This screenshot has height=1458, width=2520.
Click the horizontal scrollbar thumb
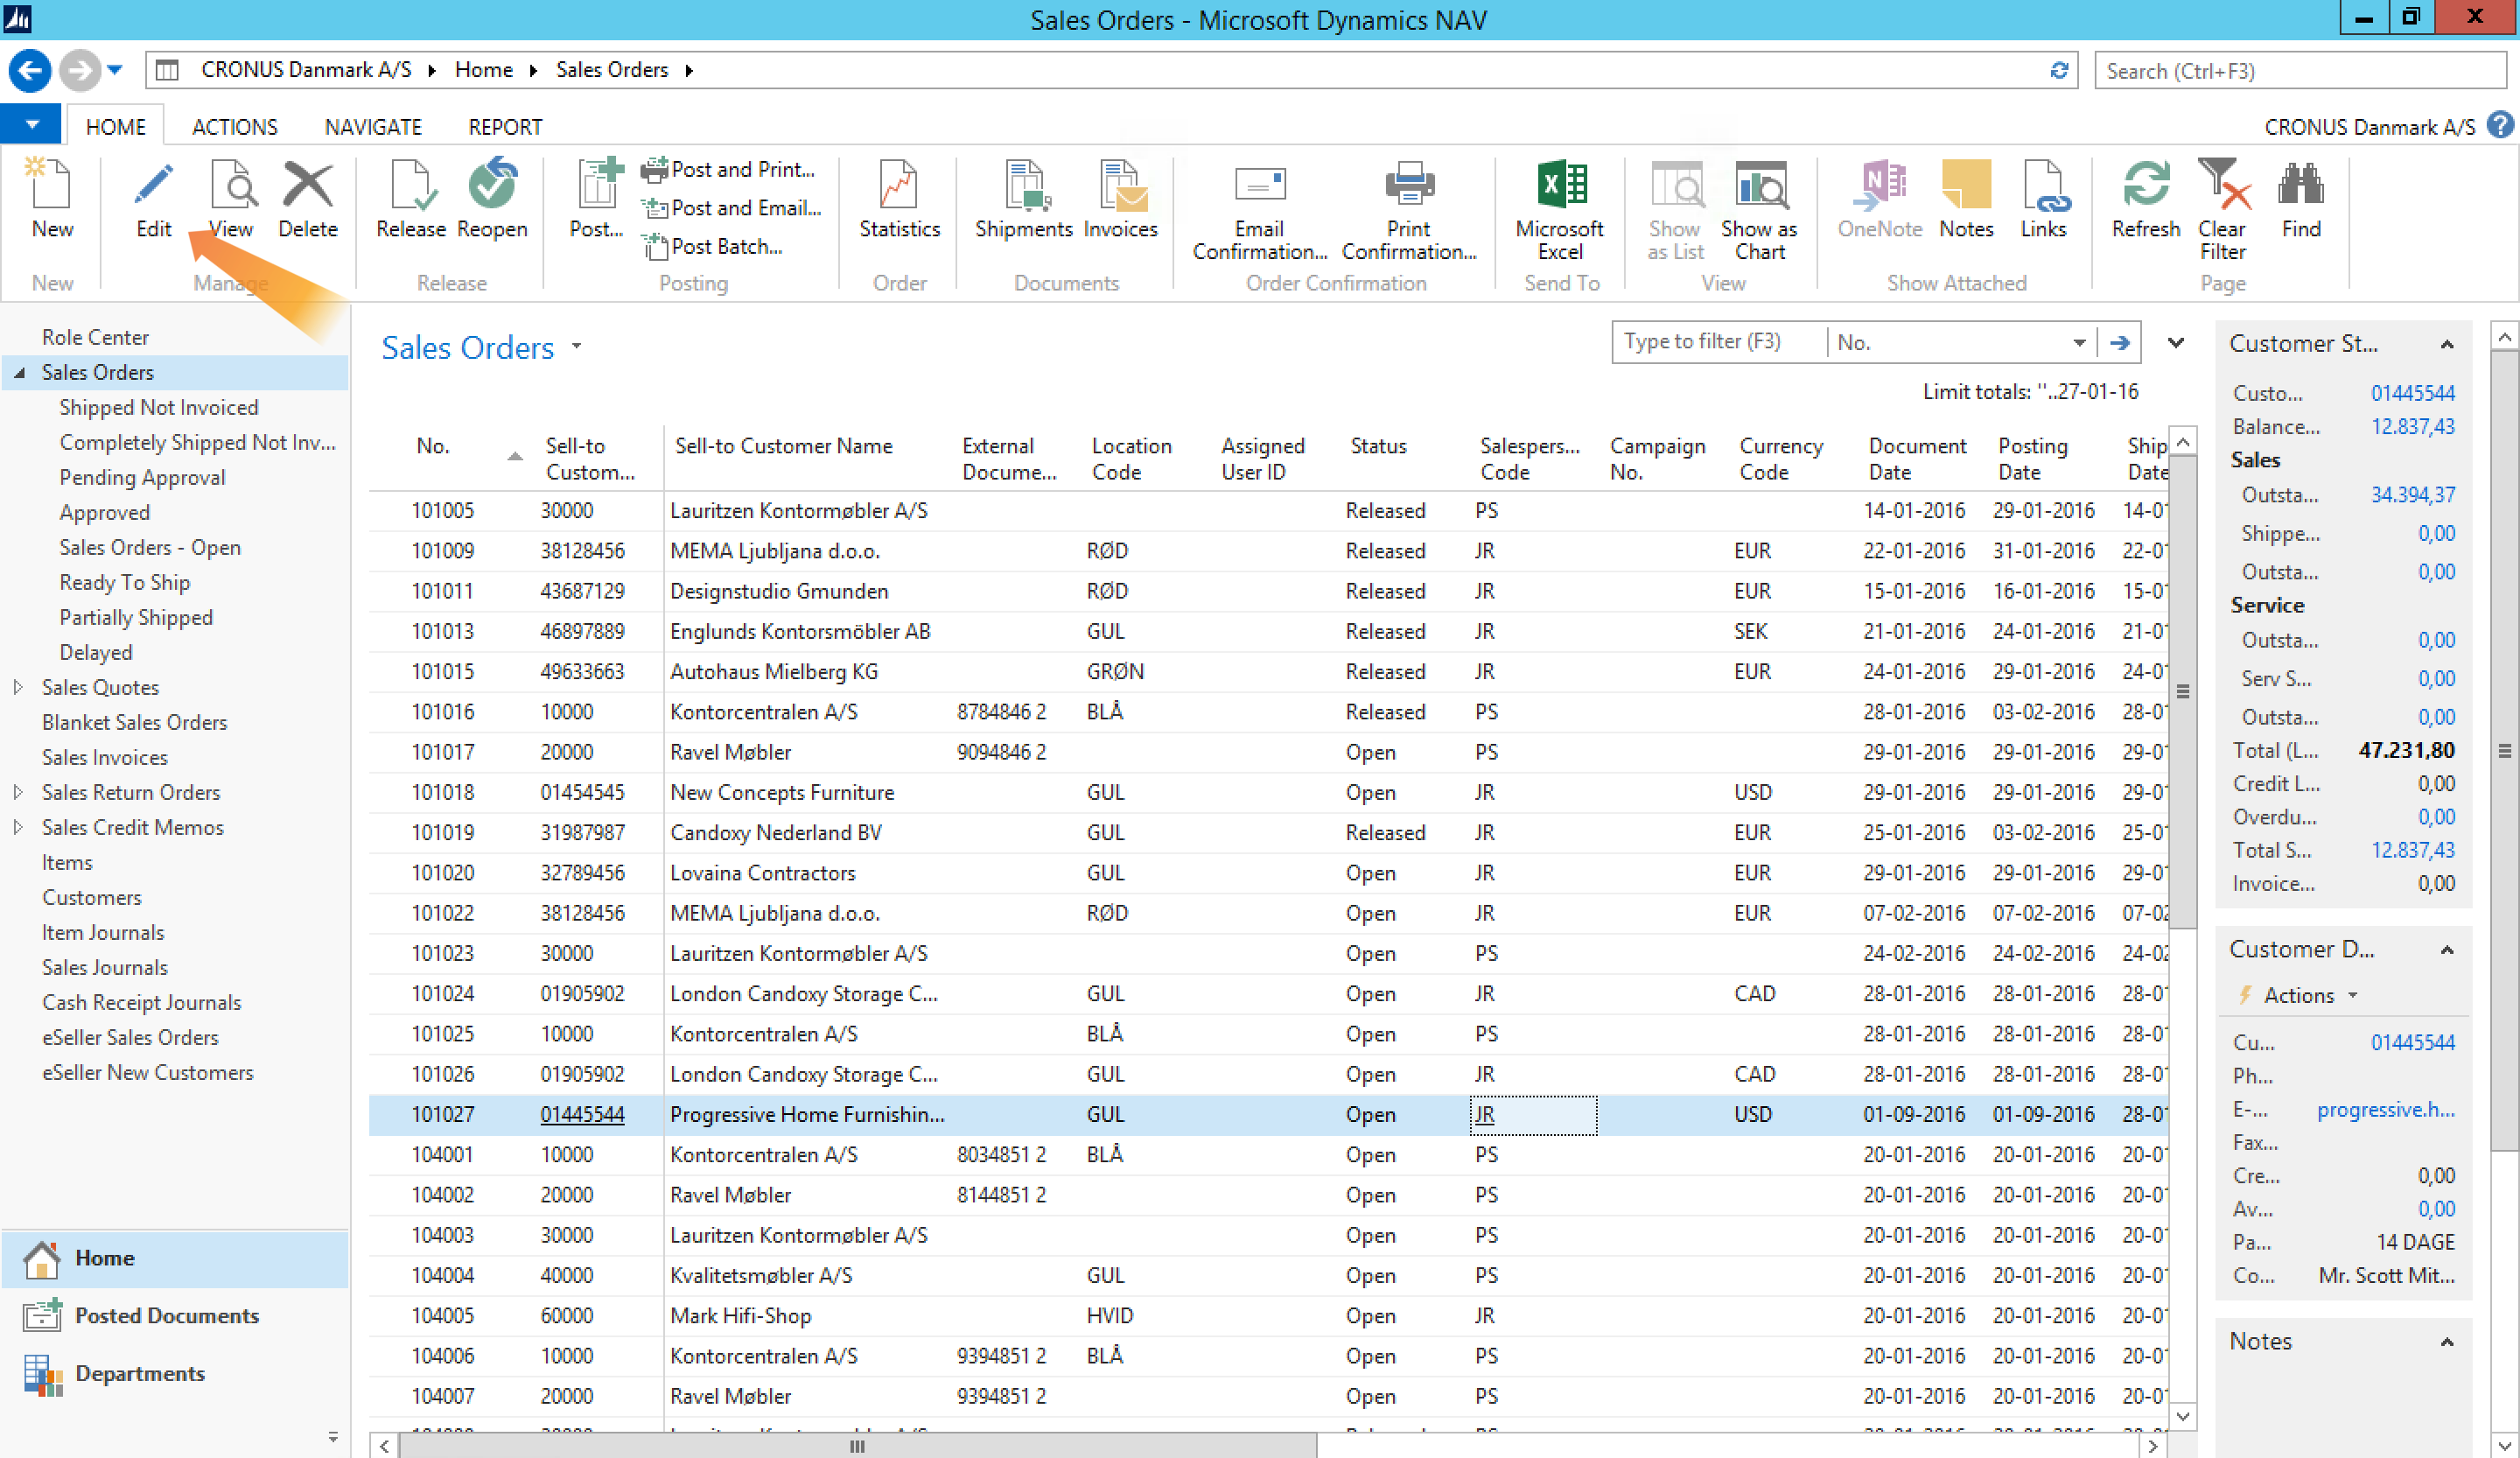(858, 1446)
